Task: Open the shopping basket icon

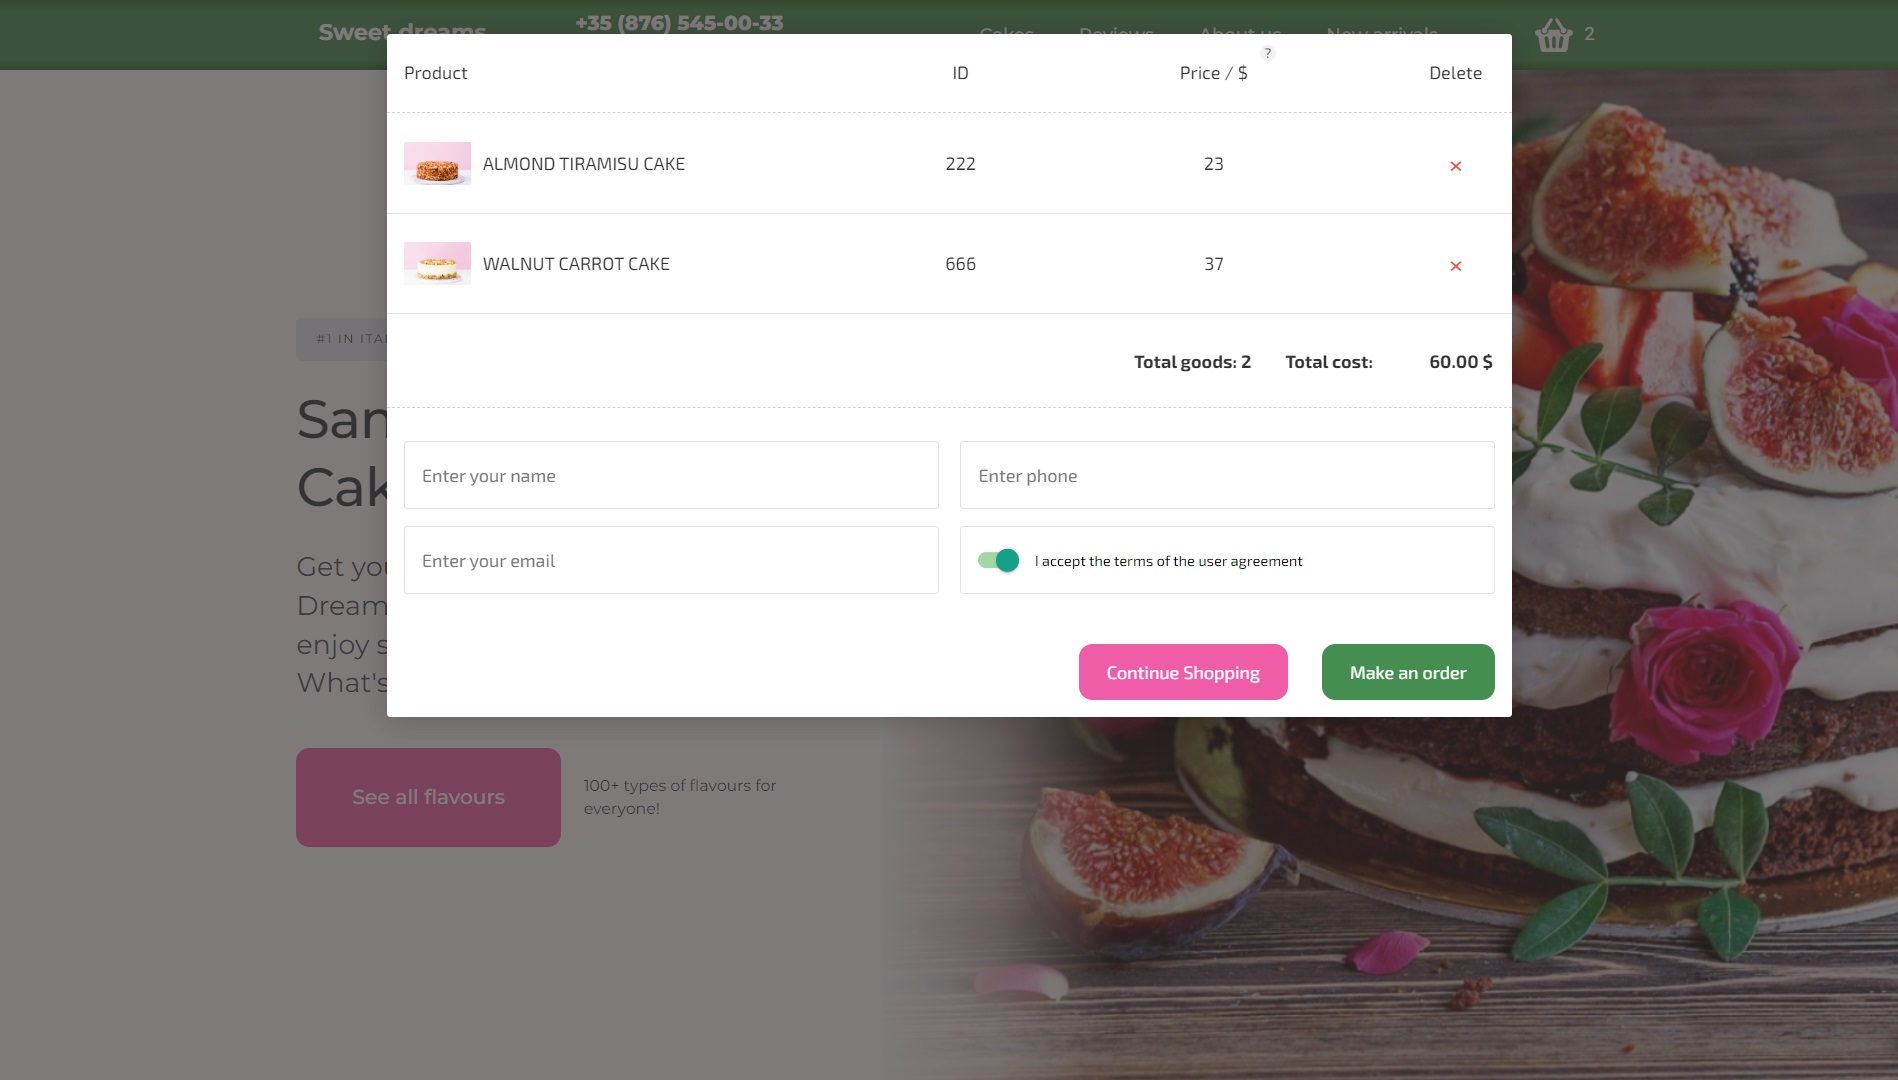Action: [x=1553, y=35]
